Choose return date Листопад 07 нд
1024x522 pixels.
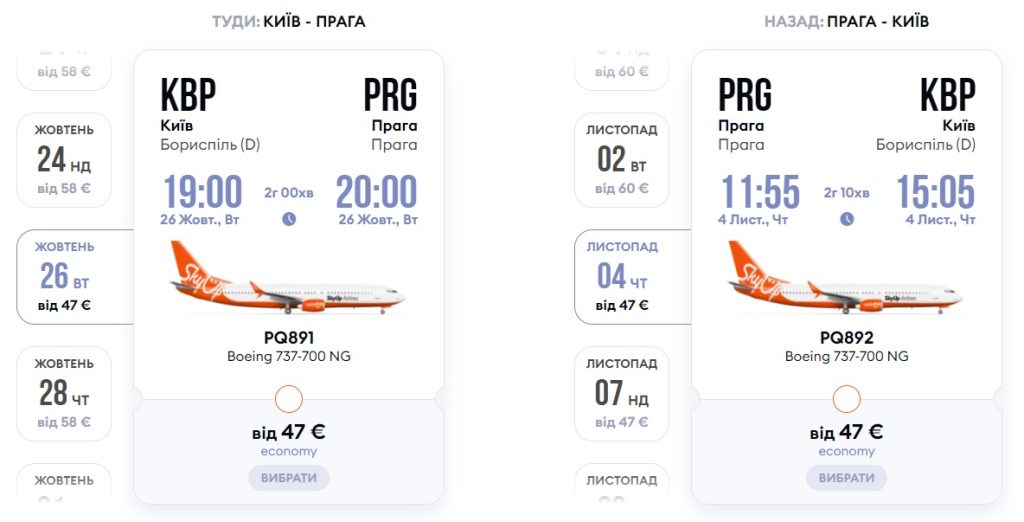621,393
